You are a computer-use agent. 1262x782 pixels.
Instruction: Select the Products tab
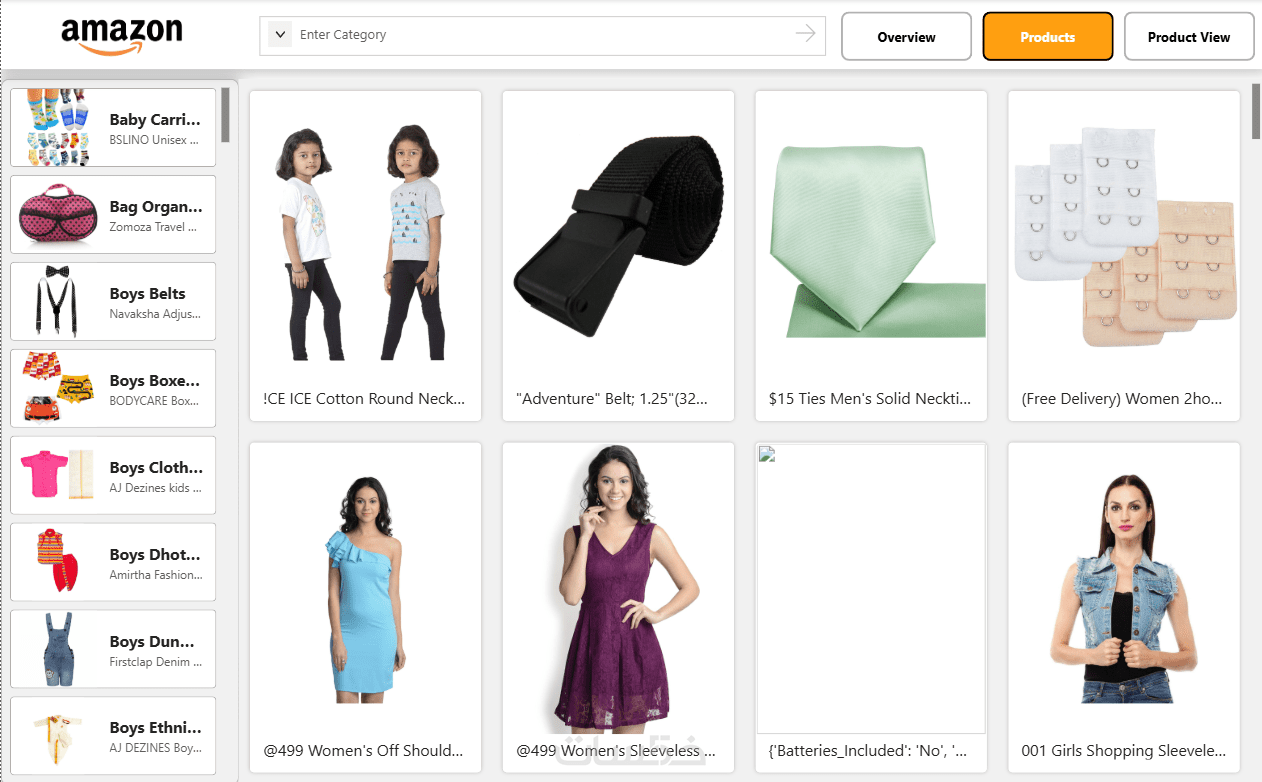point(1048,37)
